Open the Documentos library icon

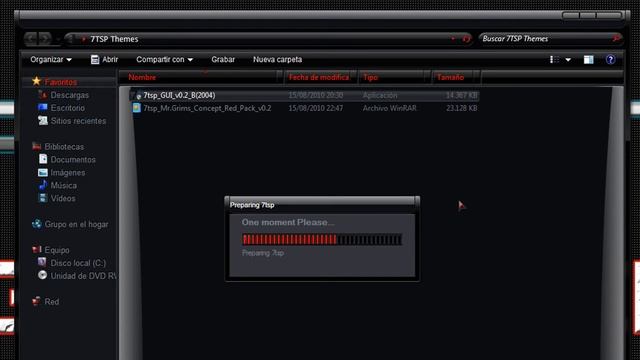tap(42, 159)
